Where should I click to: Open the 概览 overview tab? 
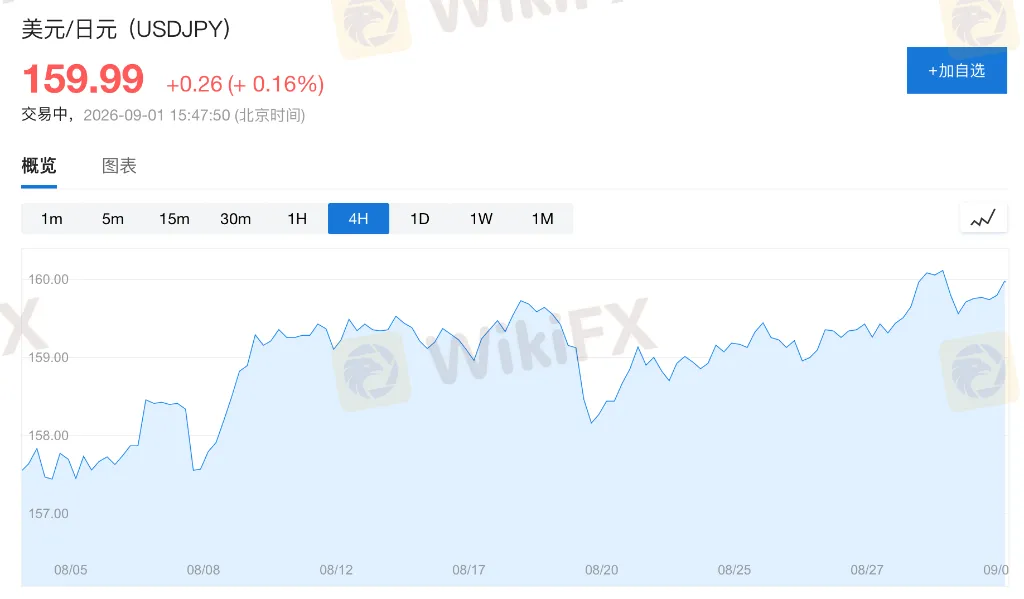point(39,166)
